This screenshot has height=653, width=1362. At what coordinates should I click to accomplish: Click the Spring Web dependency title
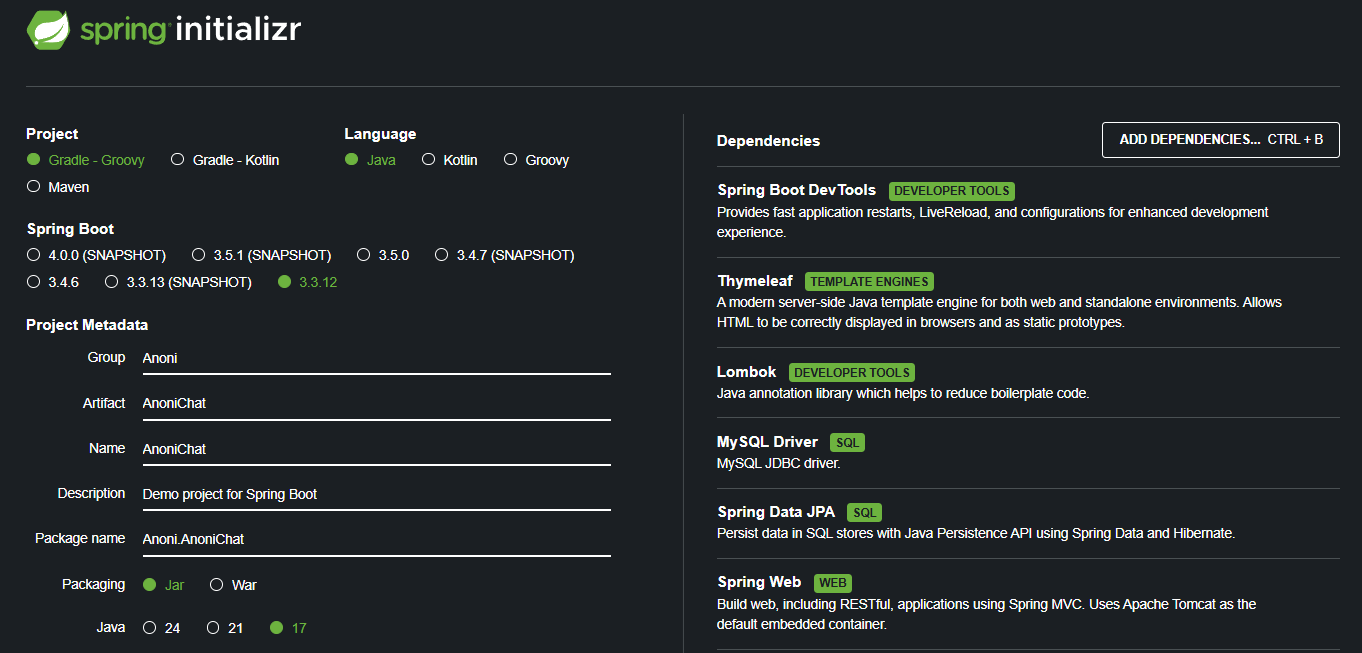[x=759, y=582]
